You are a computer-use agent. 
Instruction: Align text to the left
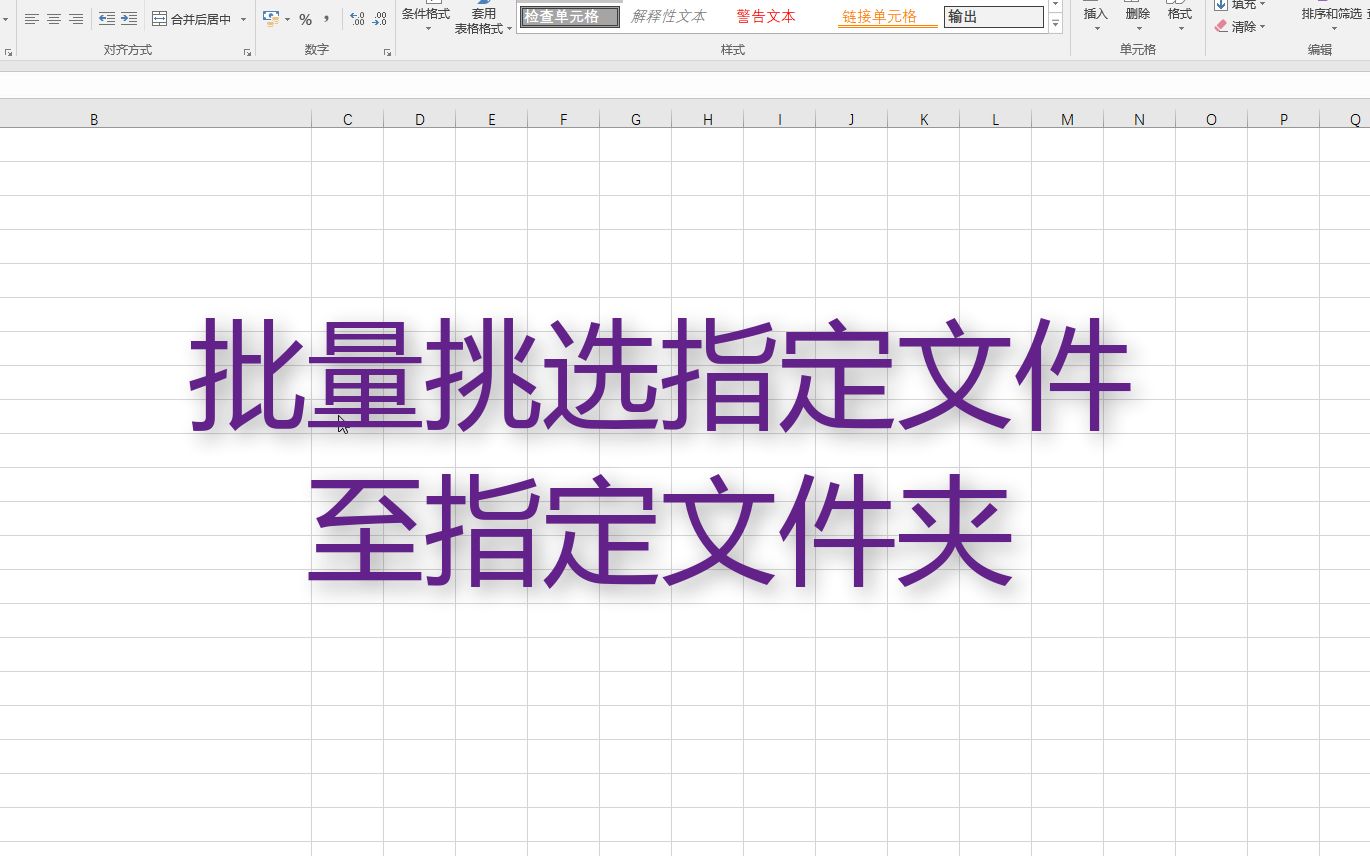coord(32,19)
